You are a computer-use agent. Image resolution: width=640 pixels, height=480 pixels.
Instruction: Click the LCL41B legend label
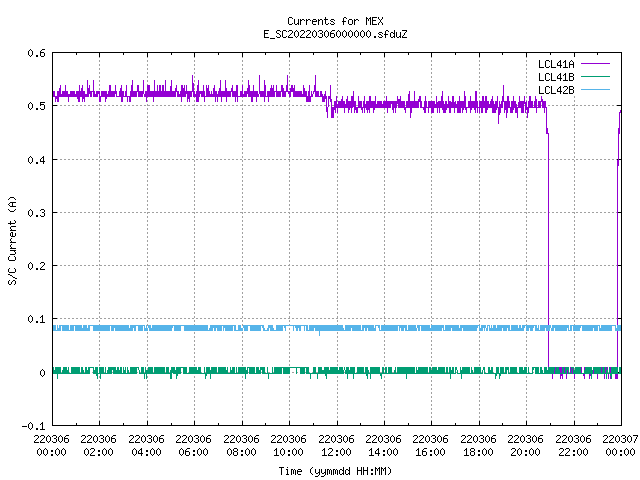556,77
